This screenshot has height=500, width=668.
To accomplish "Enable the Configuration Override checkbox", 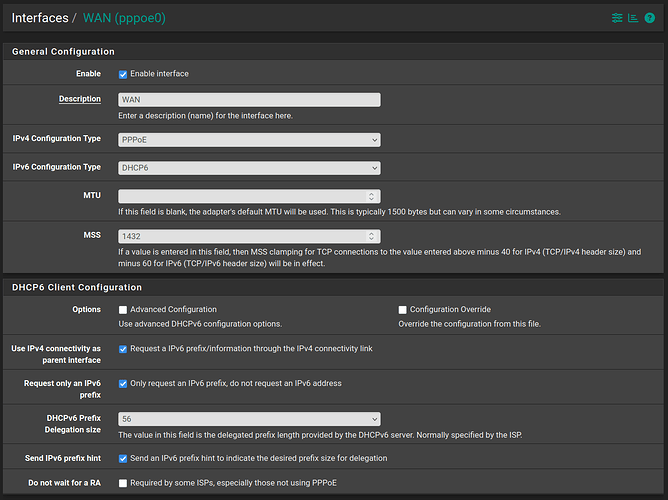I will [x=403, y=310].
